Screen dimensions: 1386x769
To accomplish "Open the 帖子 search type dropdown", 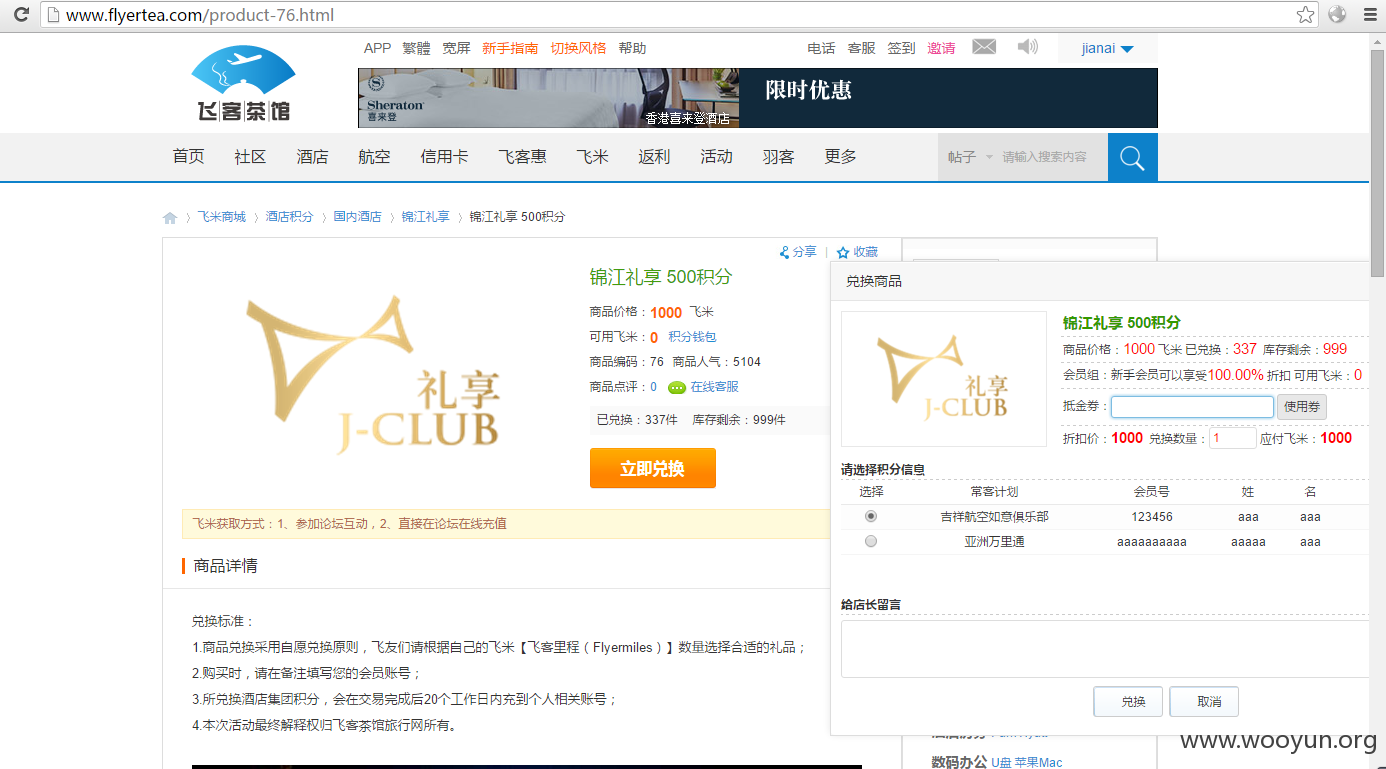I will tap(970, 157).
